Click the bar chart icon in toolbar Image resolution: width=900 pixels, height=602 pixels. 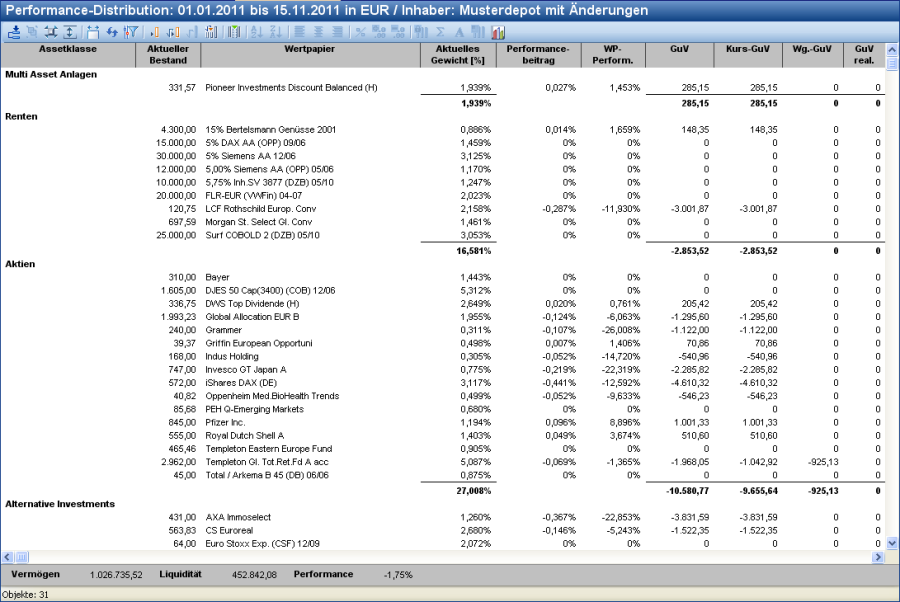(498, 31)
